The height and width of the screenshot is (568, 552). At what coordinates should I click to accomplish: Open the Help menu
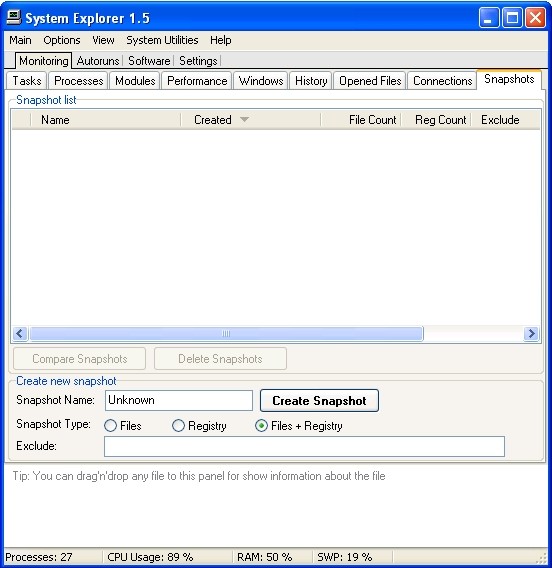coord(221,40)
